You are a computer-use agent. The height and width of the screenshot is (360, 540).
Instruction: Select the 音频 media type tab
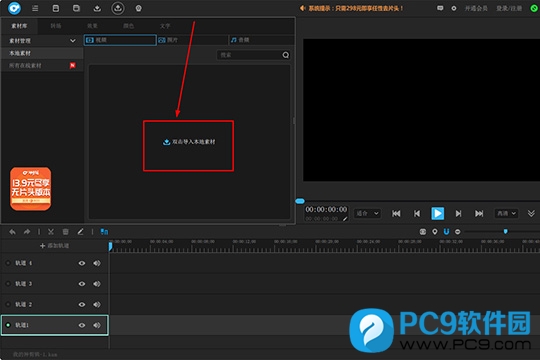point(262,40)
